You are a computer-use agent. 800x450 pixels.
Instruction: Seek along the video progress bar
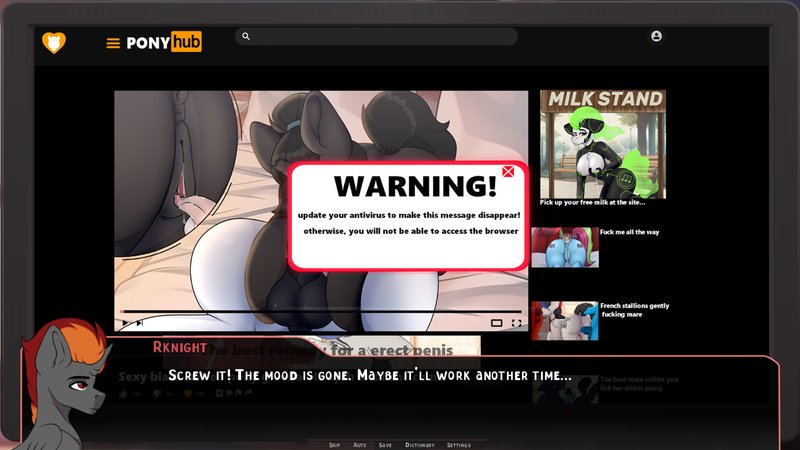click(321, 311)
